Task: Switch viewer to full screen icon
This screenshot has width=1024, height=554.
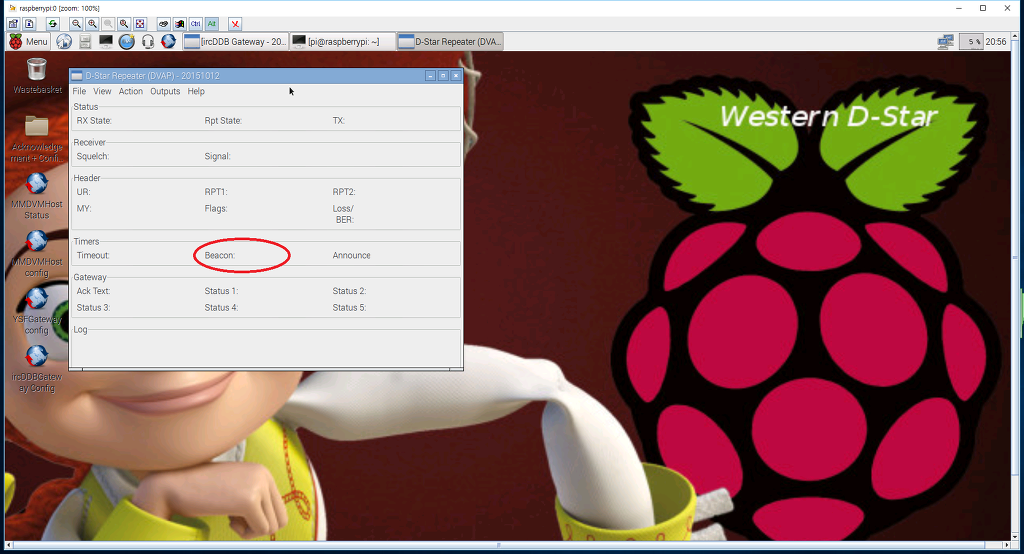Action: click(x=140, y=24)
